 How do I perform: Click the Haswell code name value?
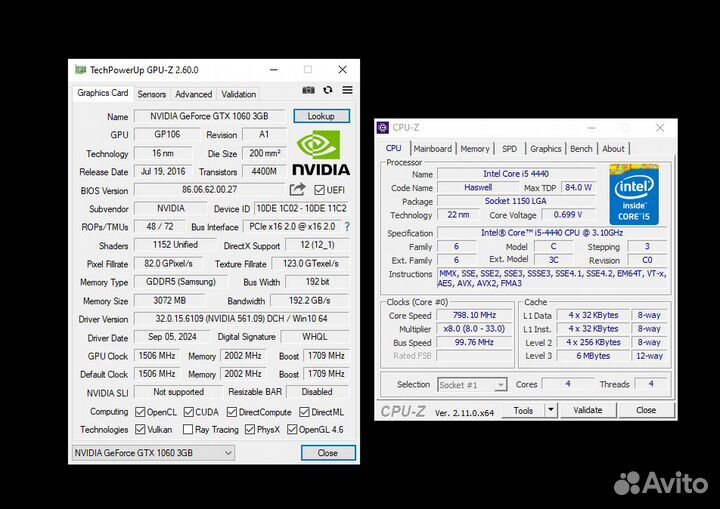478,187
